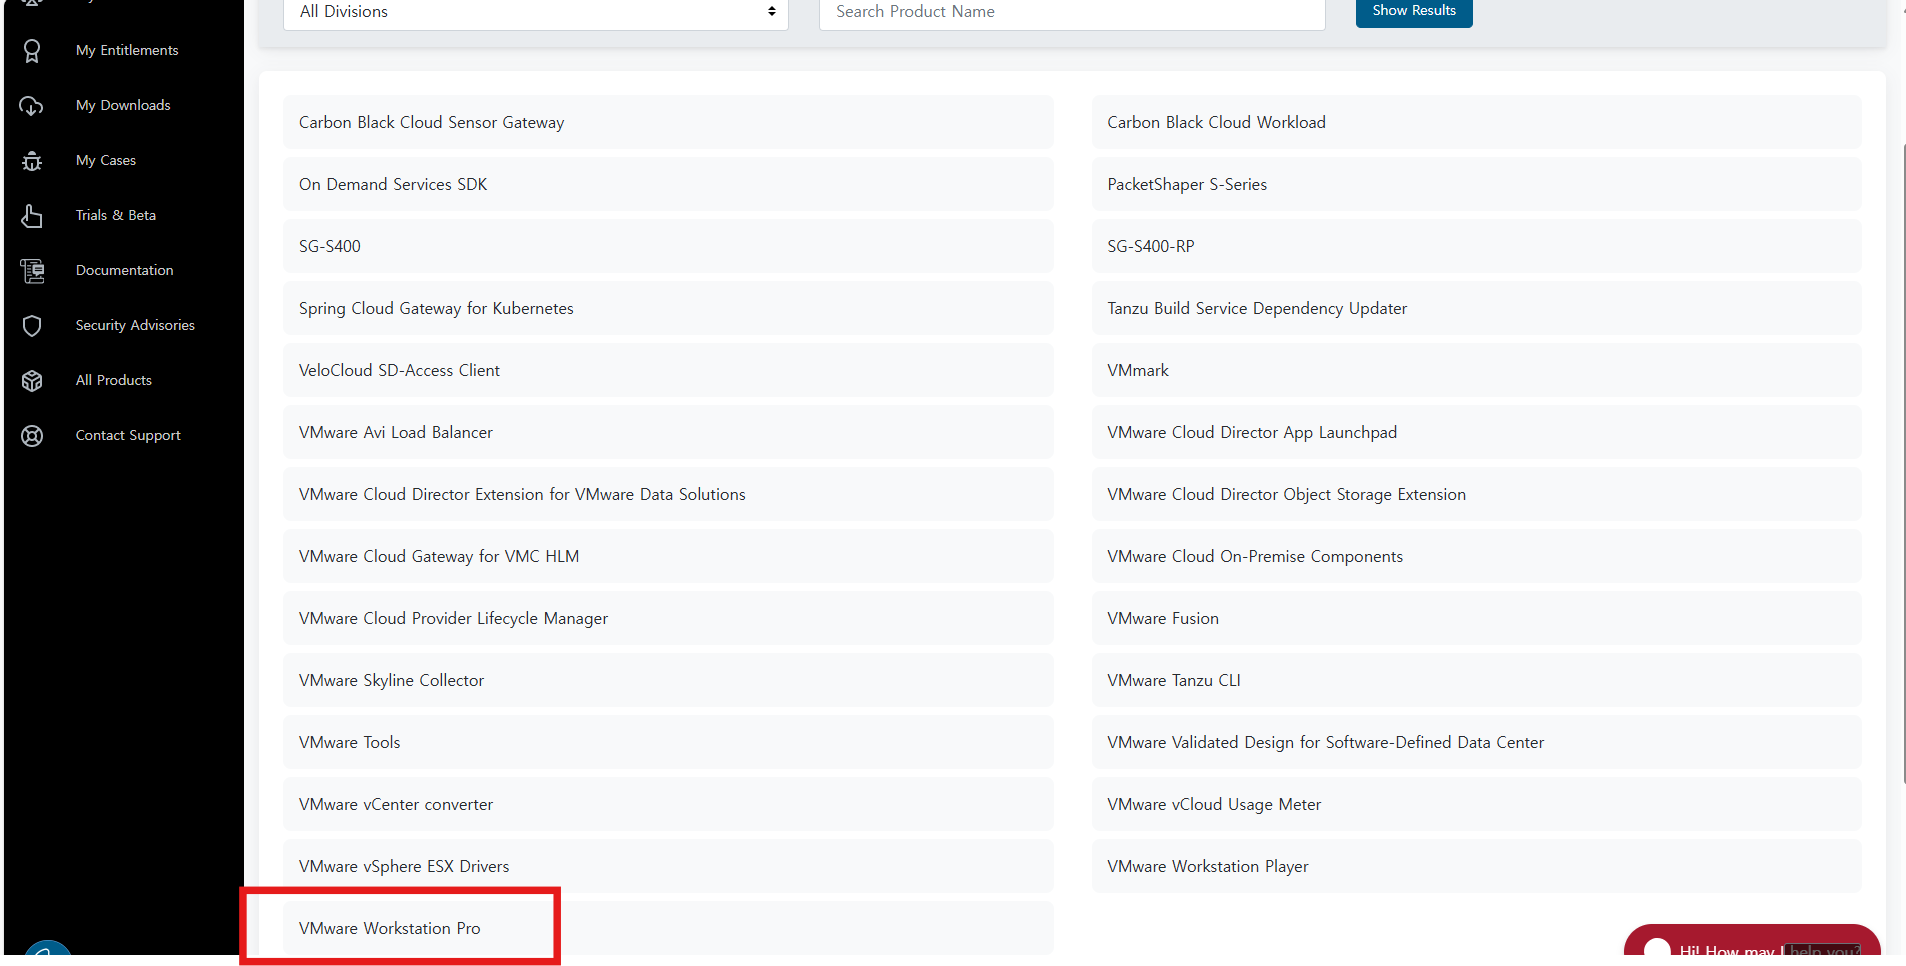Open Security Advisories section

pos(135,325)
